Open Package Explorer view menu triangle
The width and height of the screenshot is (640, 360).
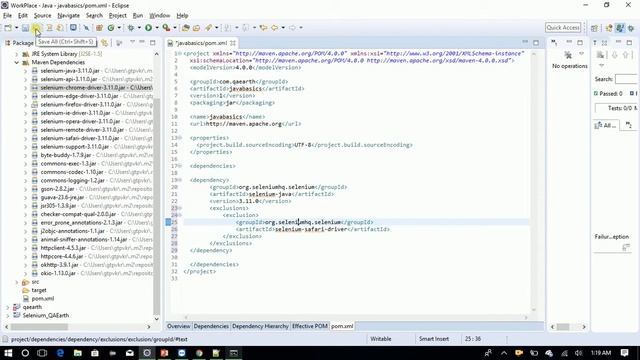pyautogui.click(x=132, y=42)
